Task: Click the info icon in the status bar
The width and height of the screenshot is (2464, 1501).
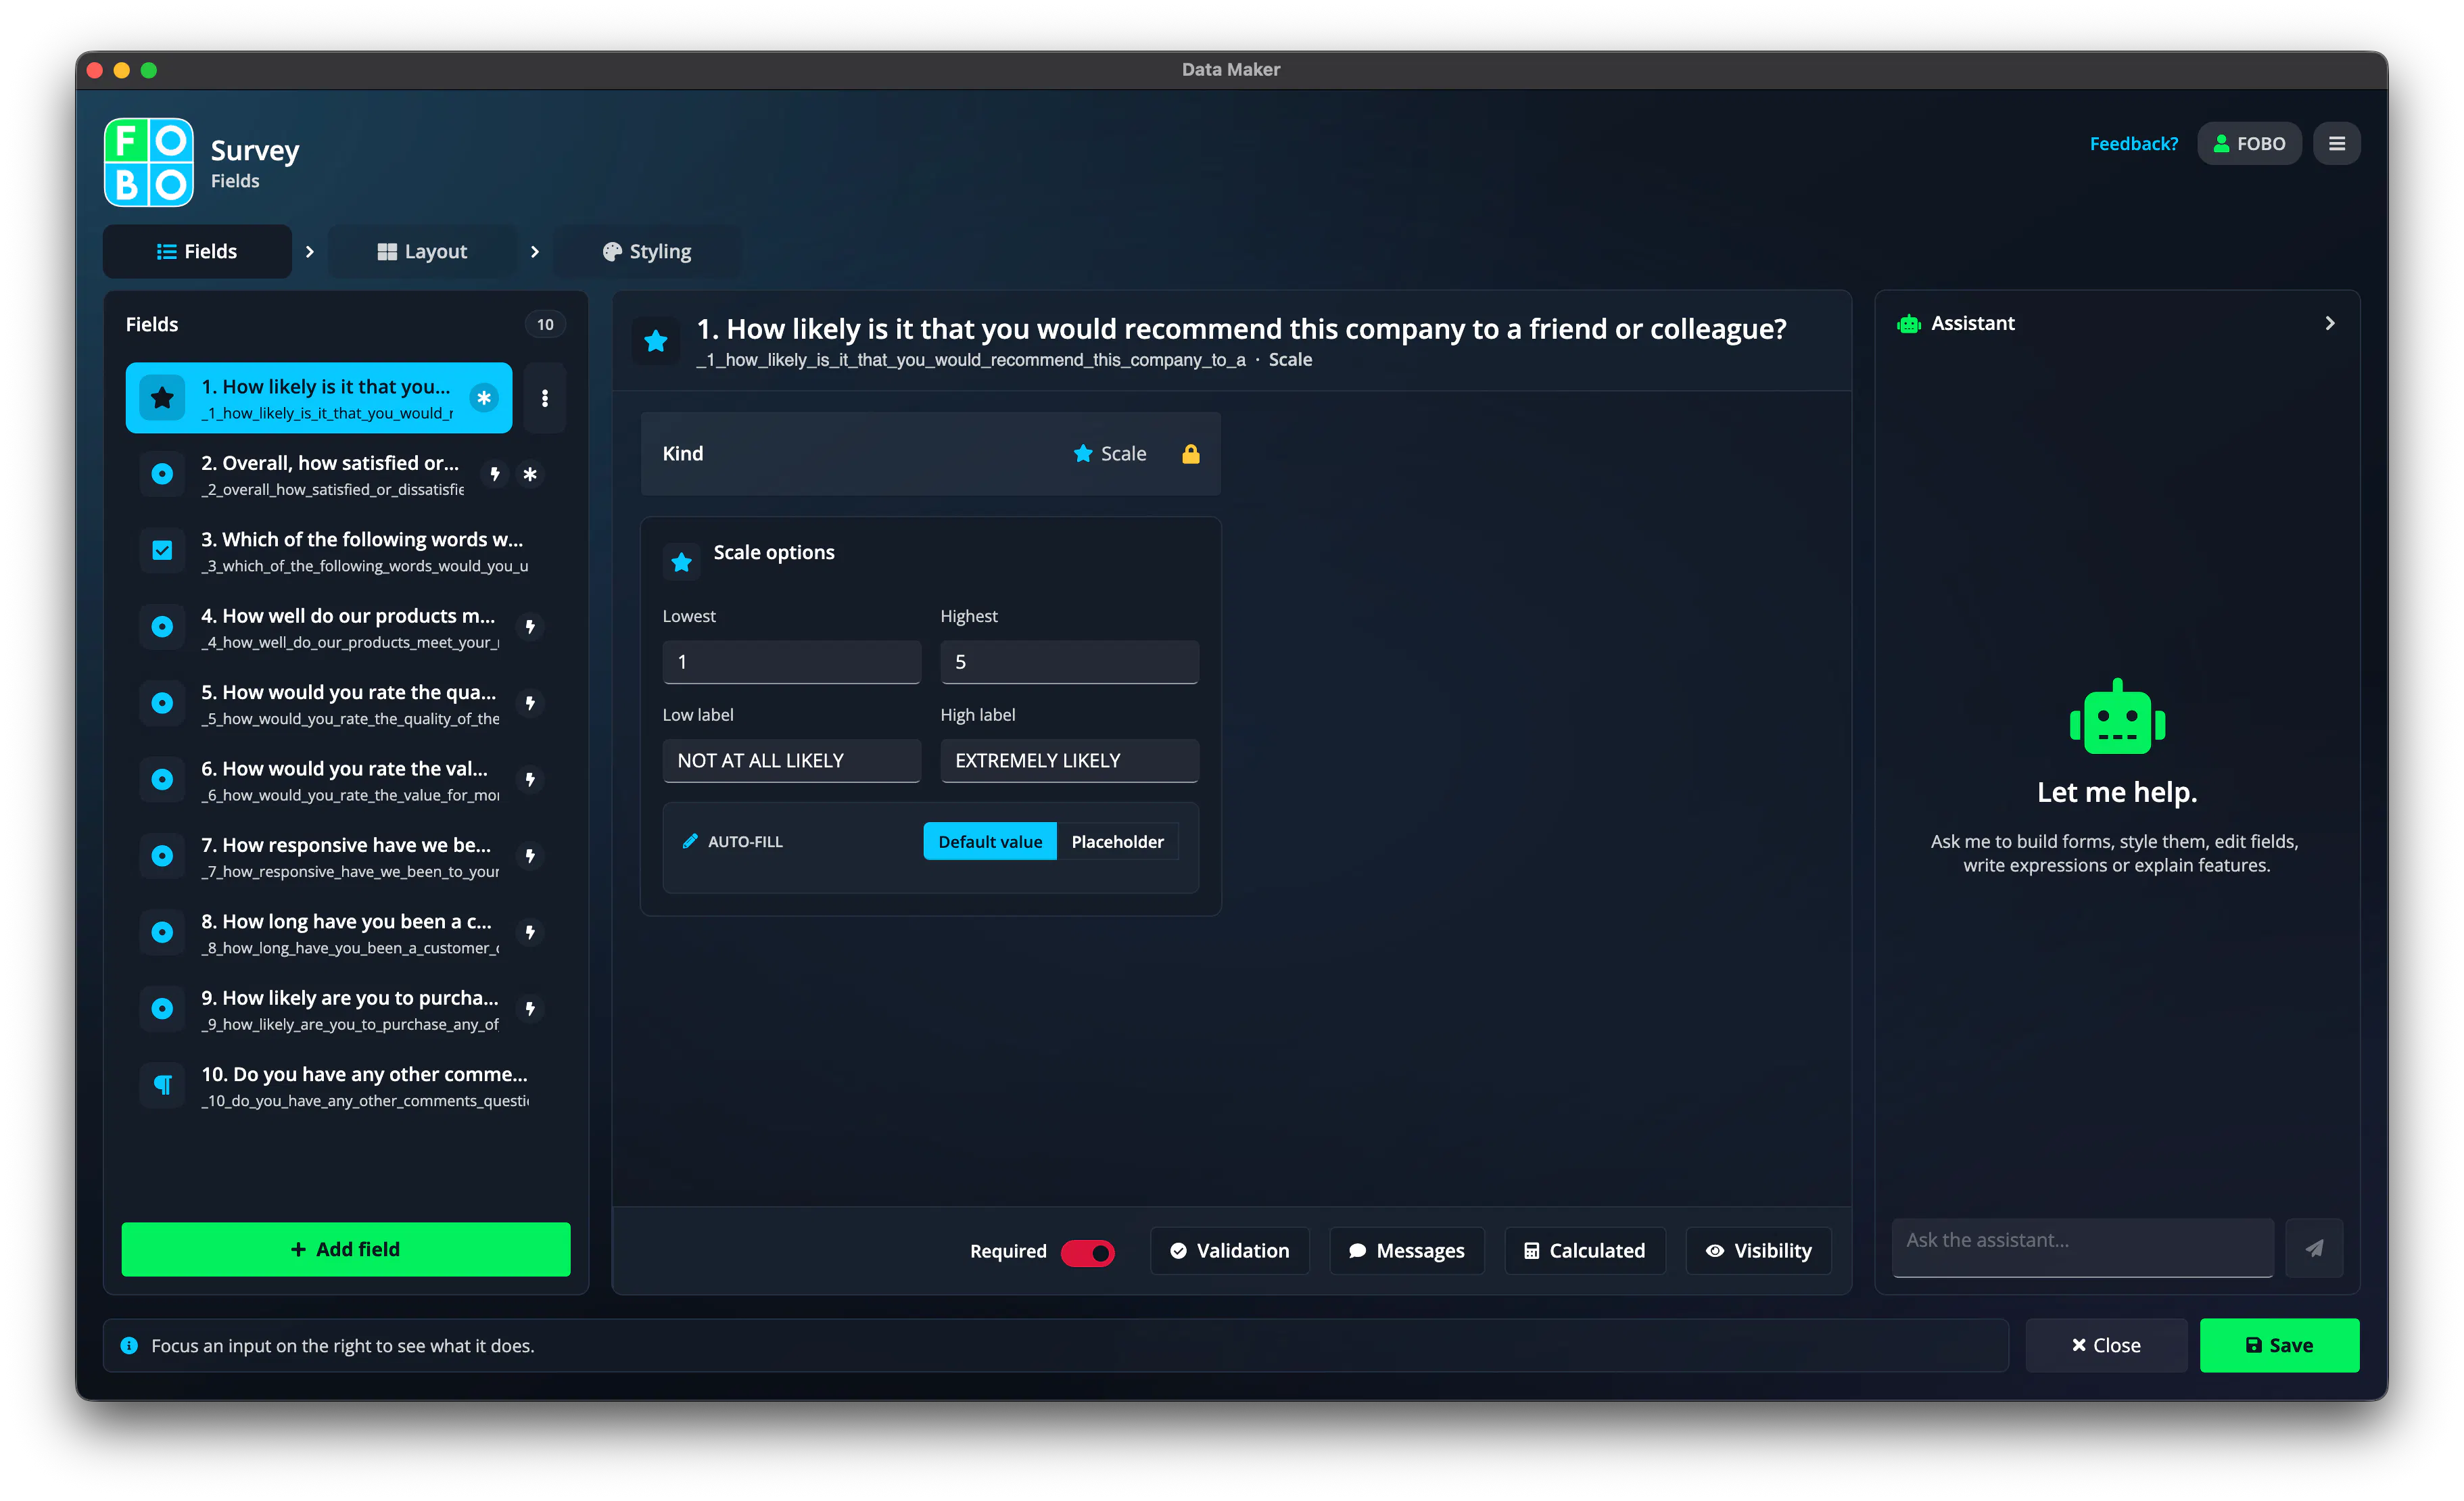Action: pos(129,1346)
